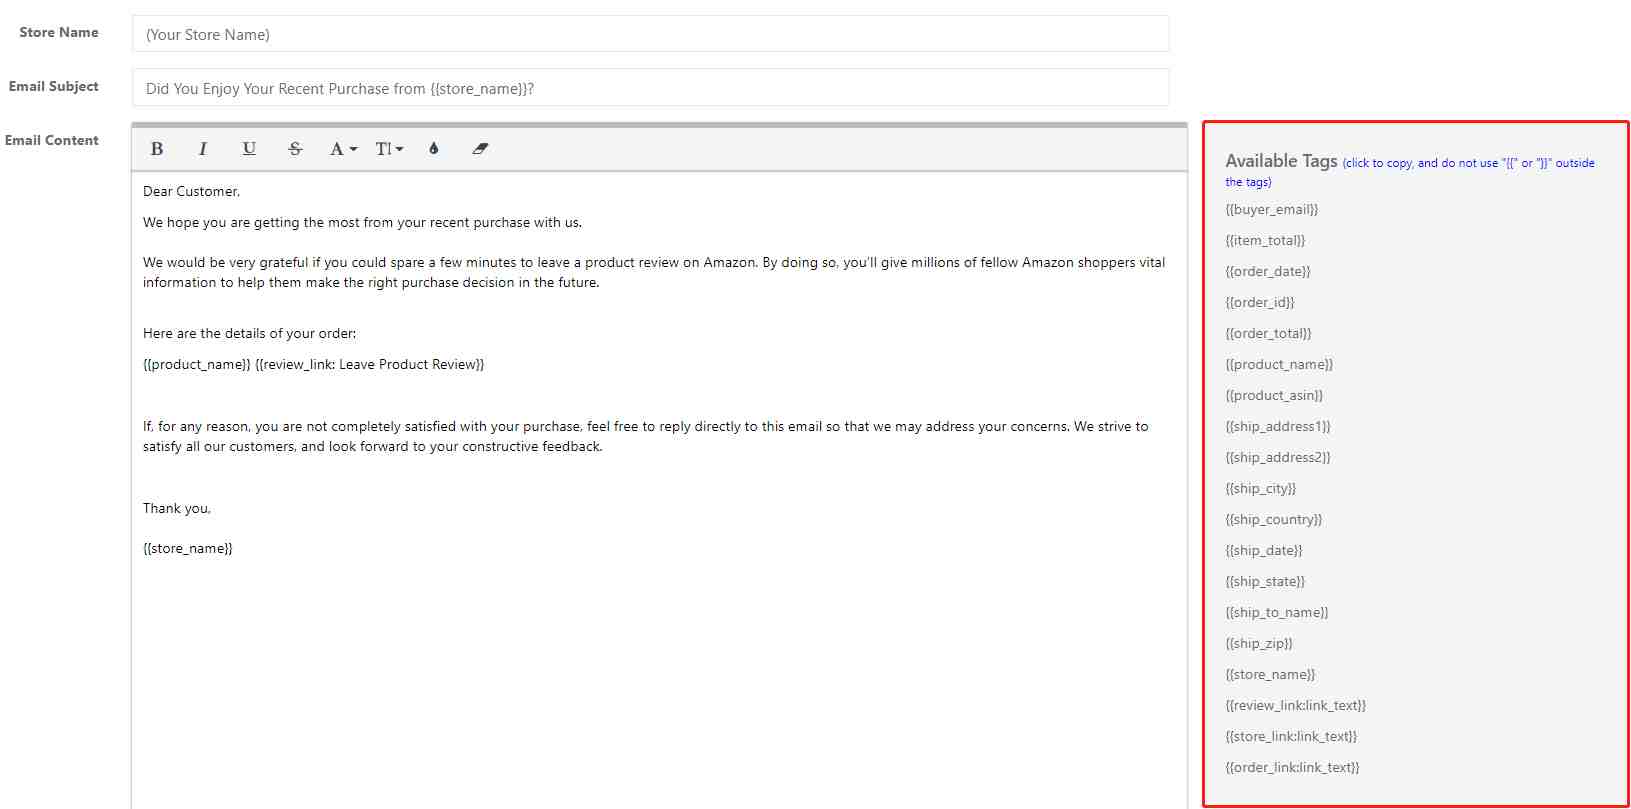
Task: Copy the {{order_id}} tag
Action: (x=1259, y=303)
